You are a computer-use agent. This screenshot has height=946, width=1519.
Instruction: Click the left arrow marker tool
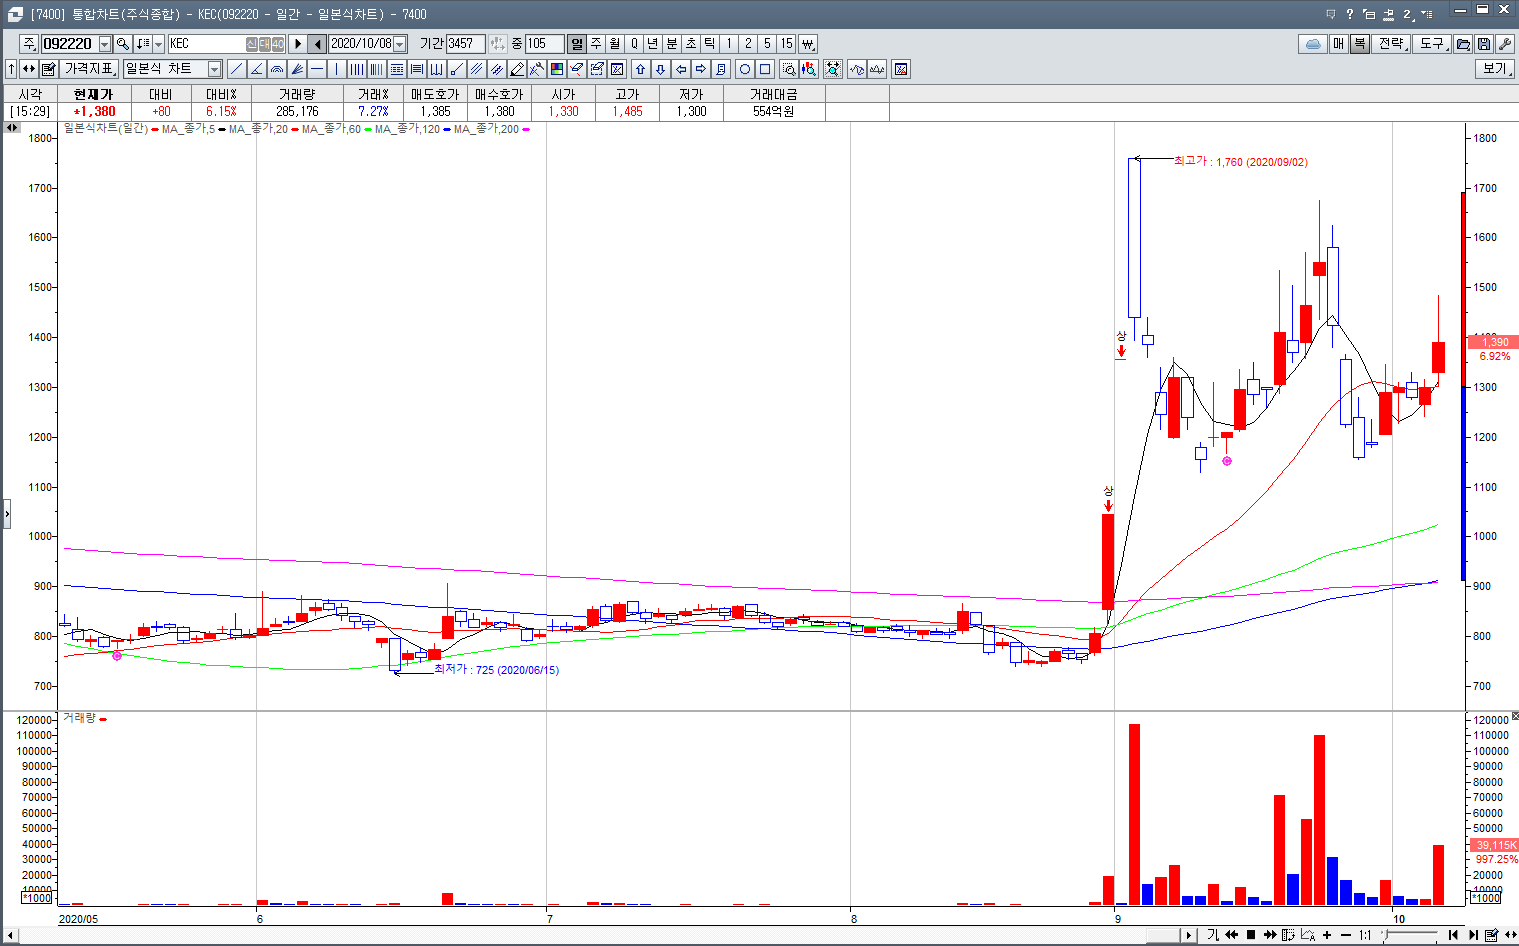pyautogui.click(x=681, y=69)
